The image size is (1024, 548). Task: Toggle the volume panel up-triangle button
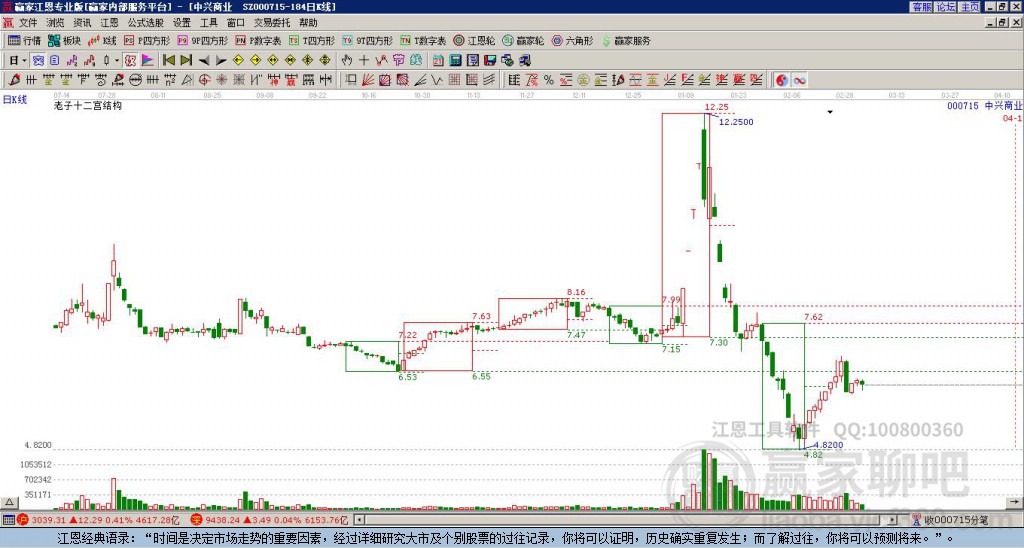pos(8,502)
